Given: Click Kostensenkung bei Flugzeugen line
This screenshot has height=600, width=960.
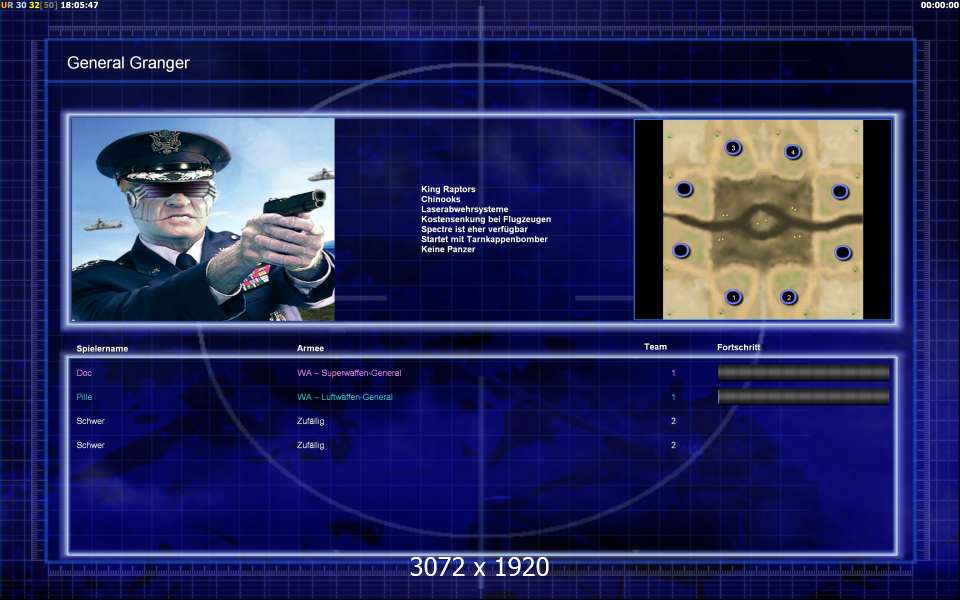Looking at the screenshot, I should pos(486,219).
